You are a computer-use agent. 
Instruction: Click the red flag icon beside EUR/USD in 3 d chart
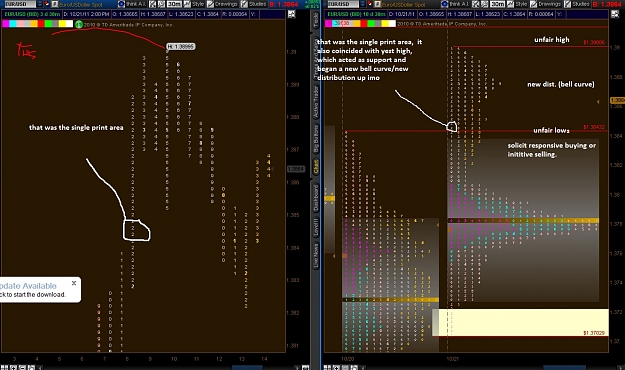pos(47,4)
